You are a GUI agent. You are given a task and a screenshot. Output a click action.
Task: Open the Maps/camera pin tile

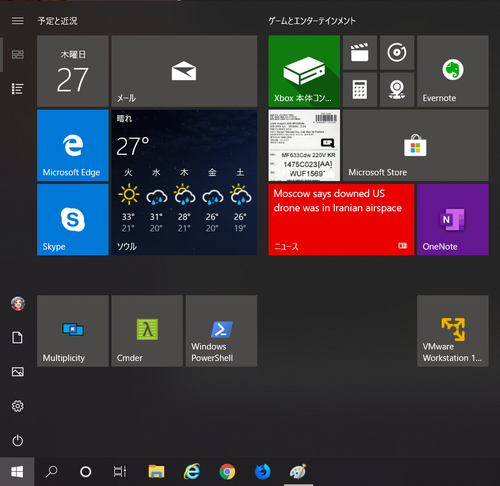[397, 90]
